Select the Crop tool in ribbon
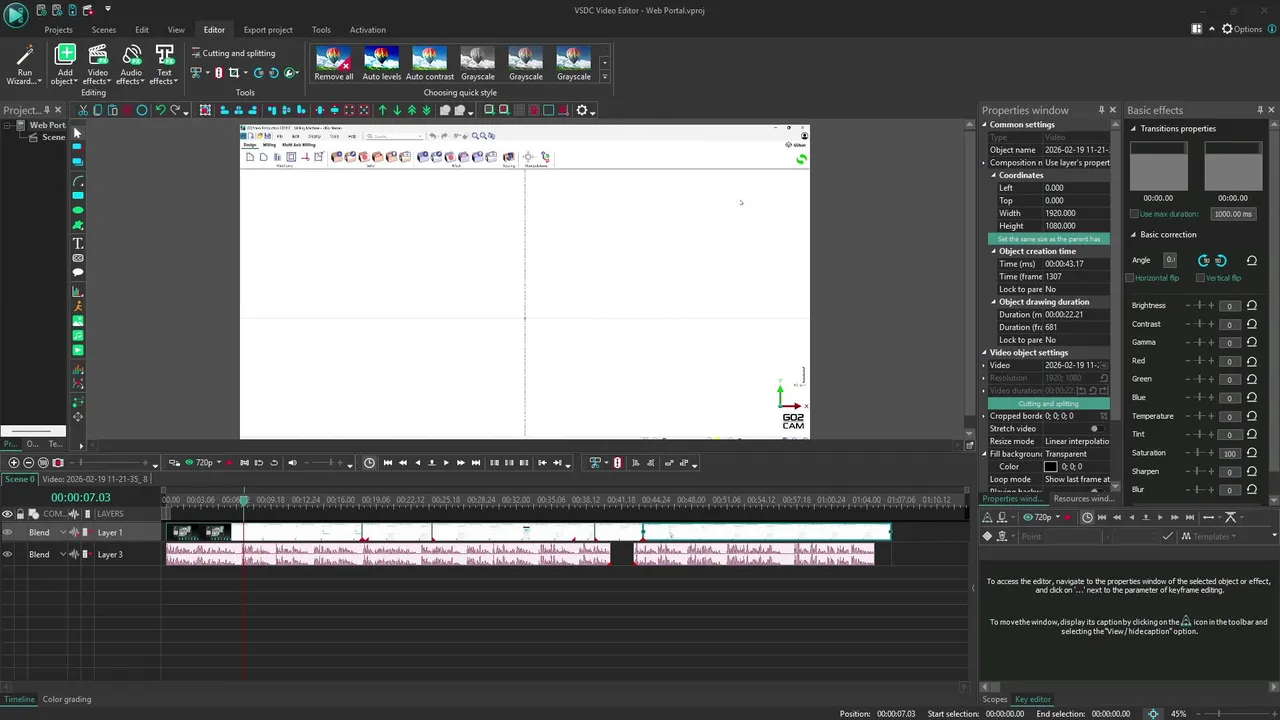The height and width of the screenshot is (720, 1280). (234, 73)
